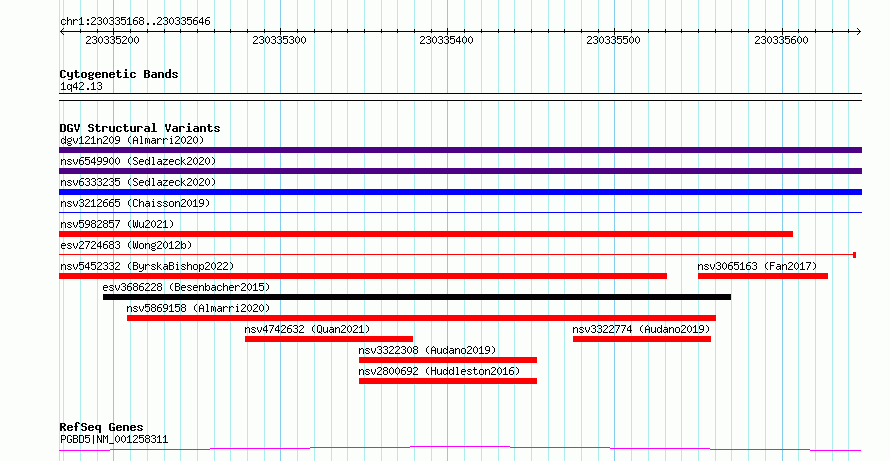The height and width of the screenshot is (461, 890).
Task: Click the nsv5869158 (Almarri2020) red bar
Action: pos(421,318)
